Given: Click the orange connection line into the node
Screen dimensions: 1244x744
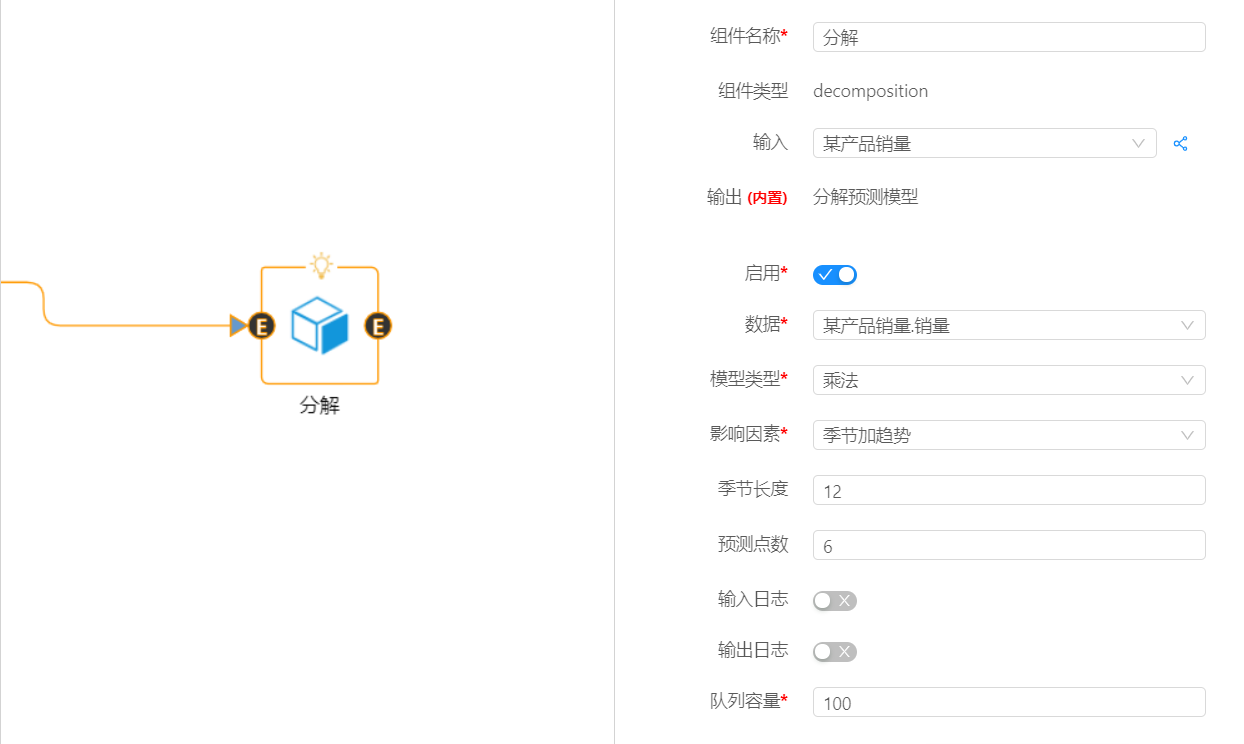Looking at the screenshot, I should click(130, 325).
